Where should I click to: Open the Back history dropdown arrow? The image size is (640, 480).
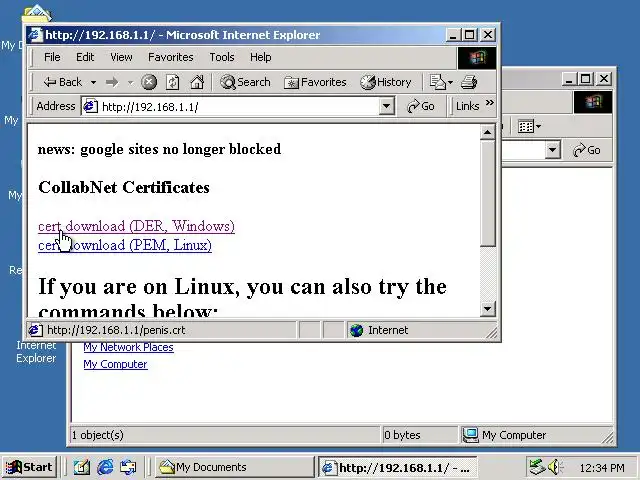coord(93,82)
